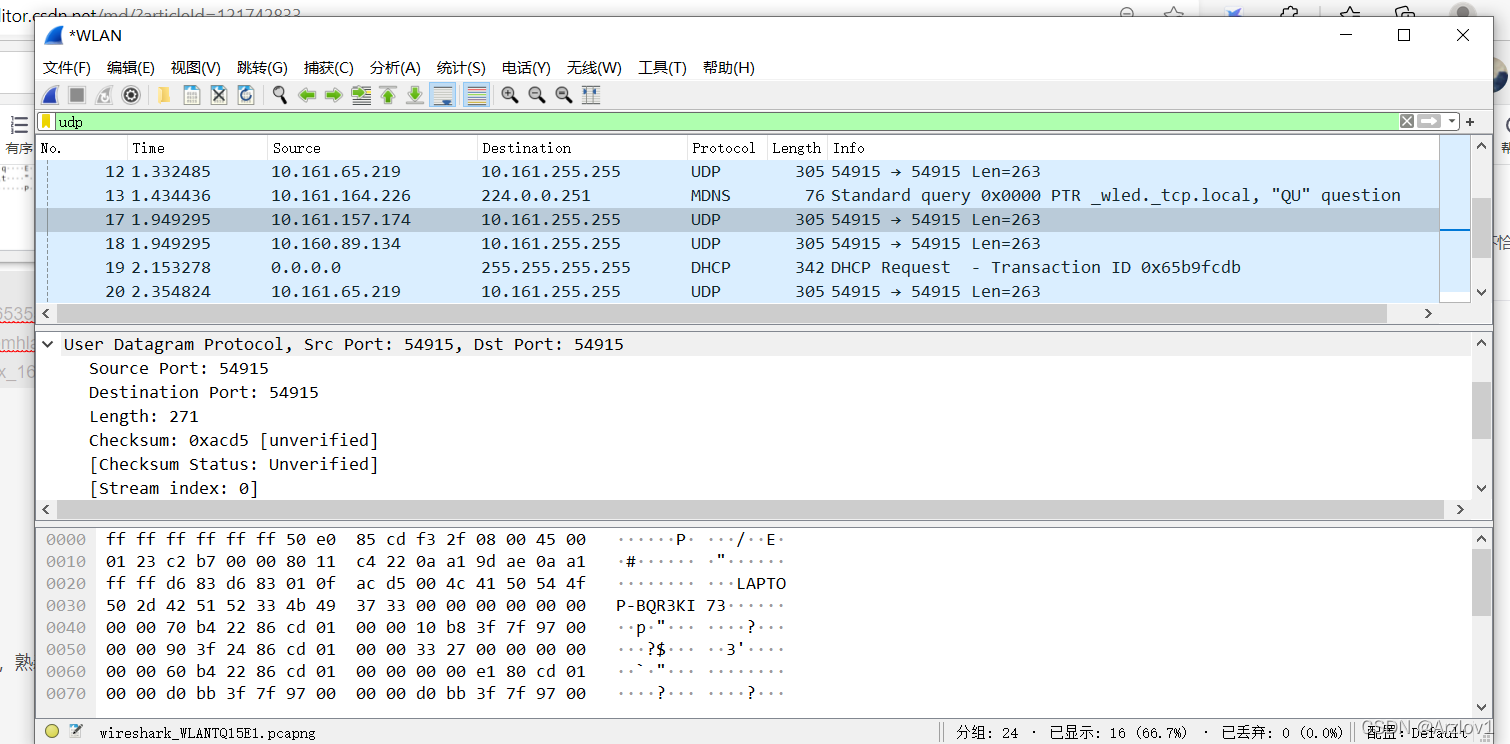The height and width of the screenshot is (744, 1510).
Task: Find a packet with magnifier icon
Action: tap(280, 95)
